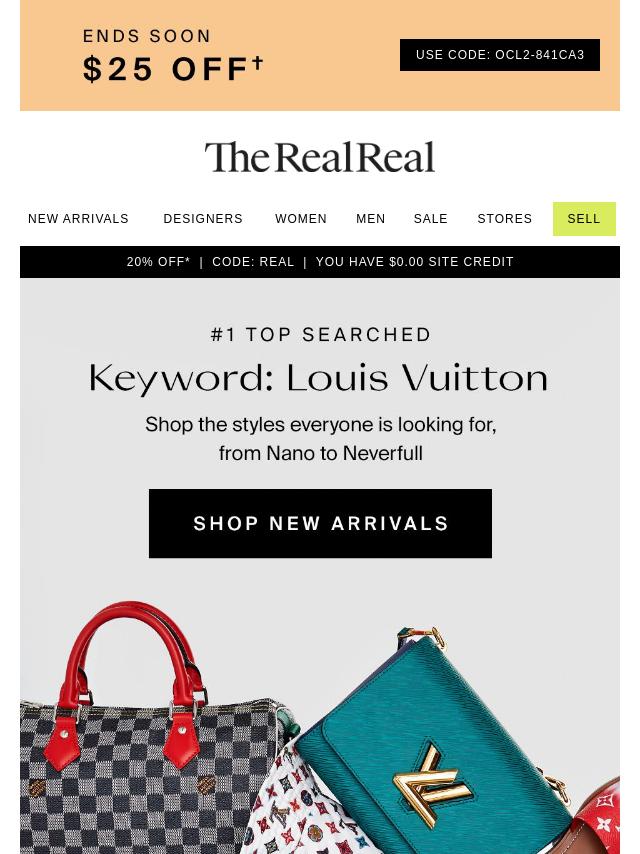The height and width of the screenshot is (854, 640).
Task: Click the $0.00 site credit notice
Action: point(415,261)
